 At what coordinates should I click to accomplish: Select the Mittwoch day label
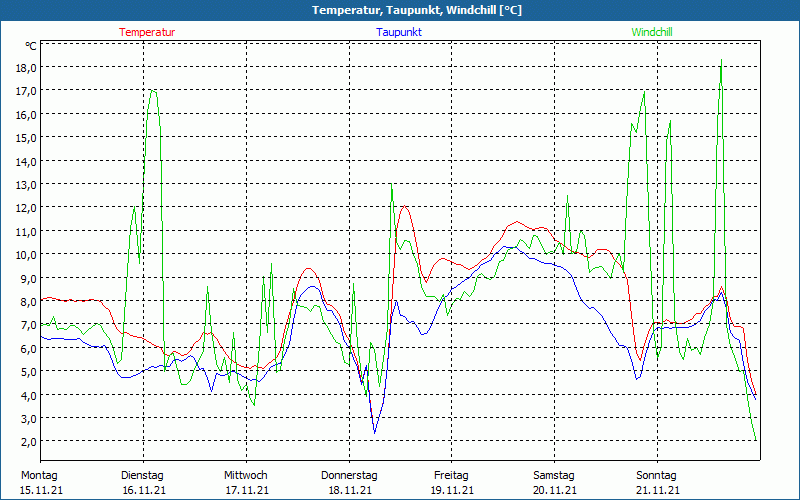pos(245,475)
